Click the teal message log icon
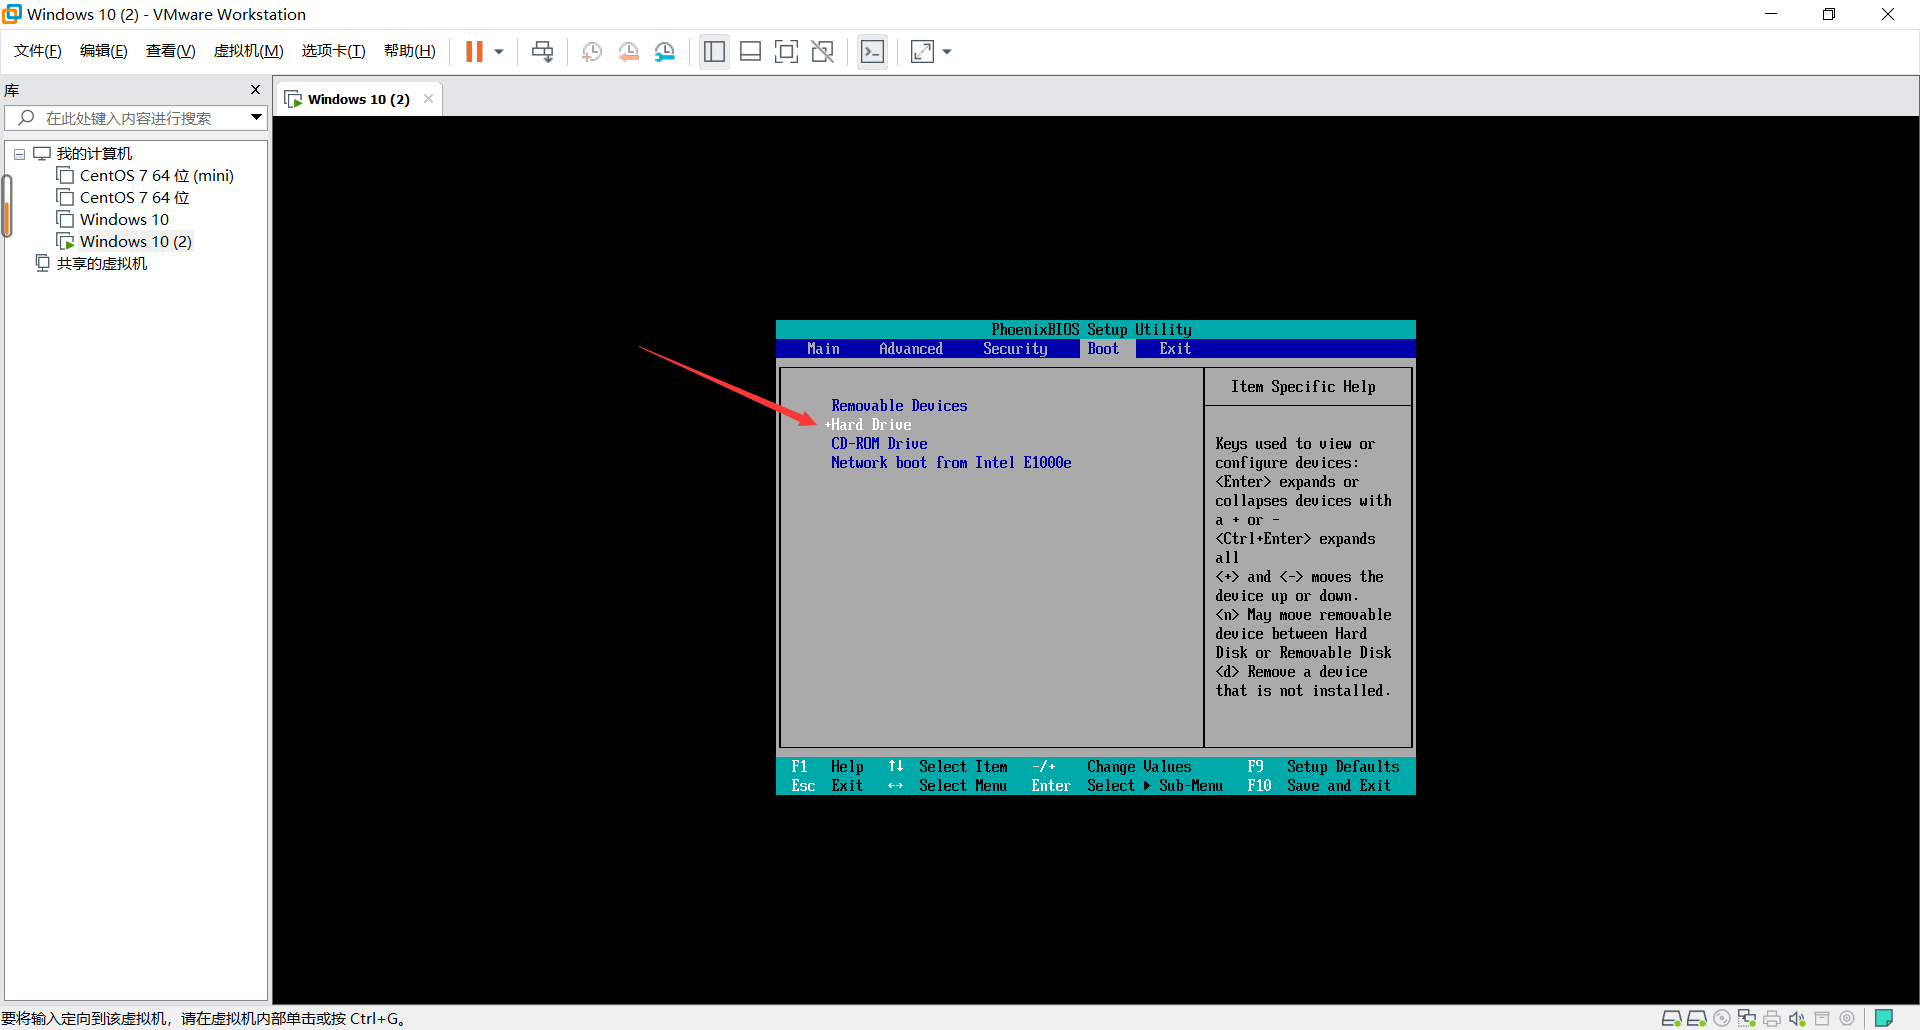 (x=1883, y=1018)
